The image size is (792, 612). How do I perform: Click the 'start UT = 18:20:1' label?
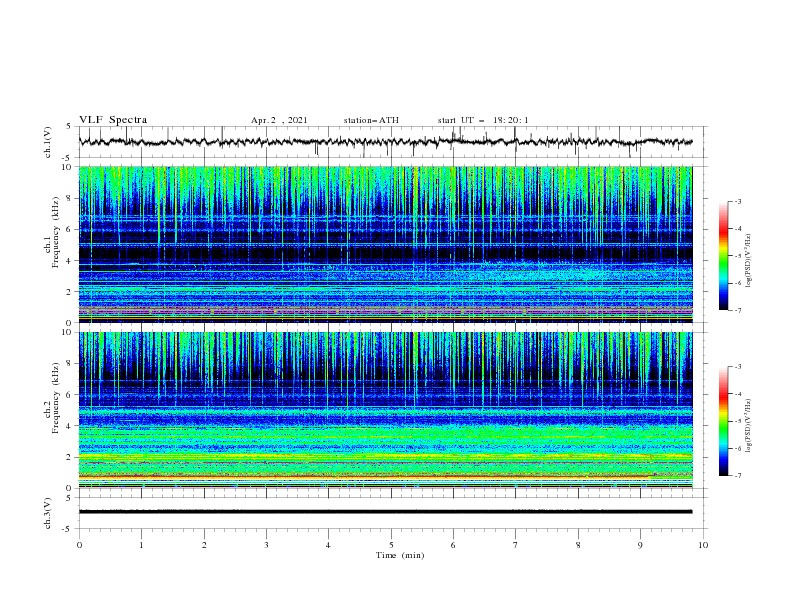click(483, 120)
